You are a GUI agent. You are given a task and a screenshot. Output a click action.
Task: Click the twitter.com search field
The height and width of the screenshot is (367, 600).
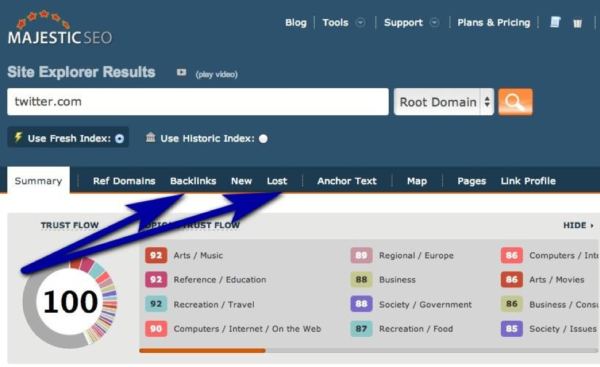198,102
